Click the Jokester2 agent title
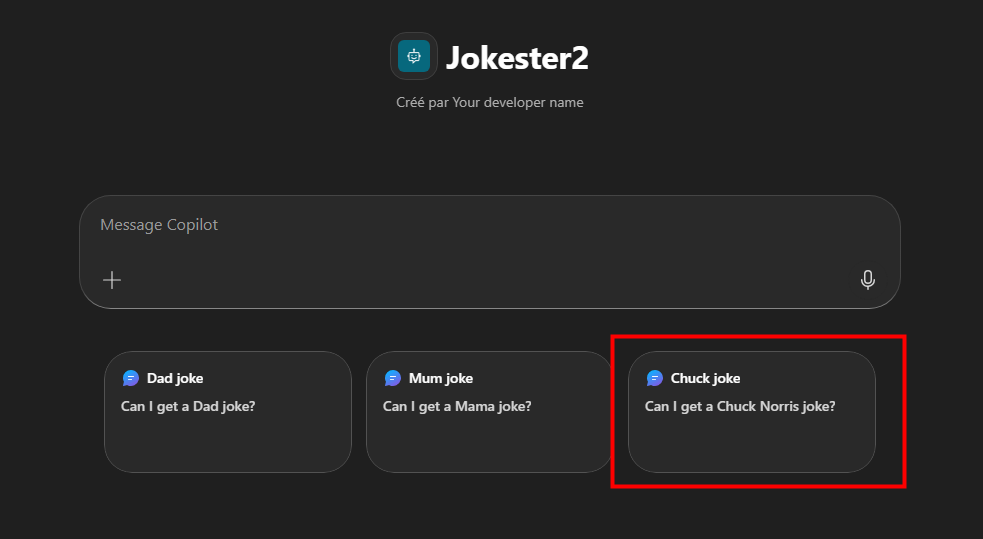Image resolution: width=983 pixels, height=539 pixels. pos(517,58)
